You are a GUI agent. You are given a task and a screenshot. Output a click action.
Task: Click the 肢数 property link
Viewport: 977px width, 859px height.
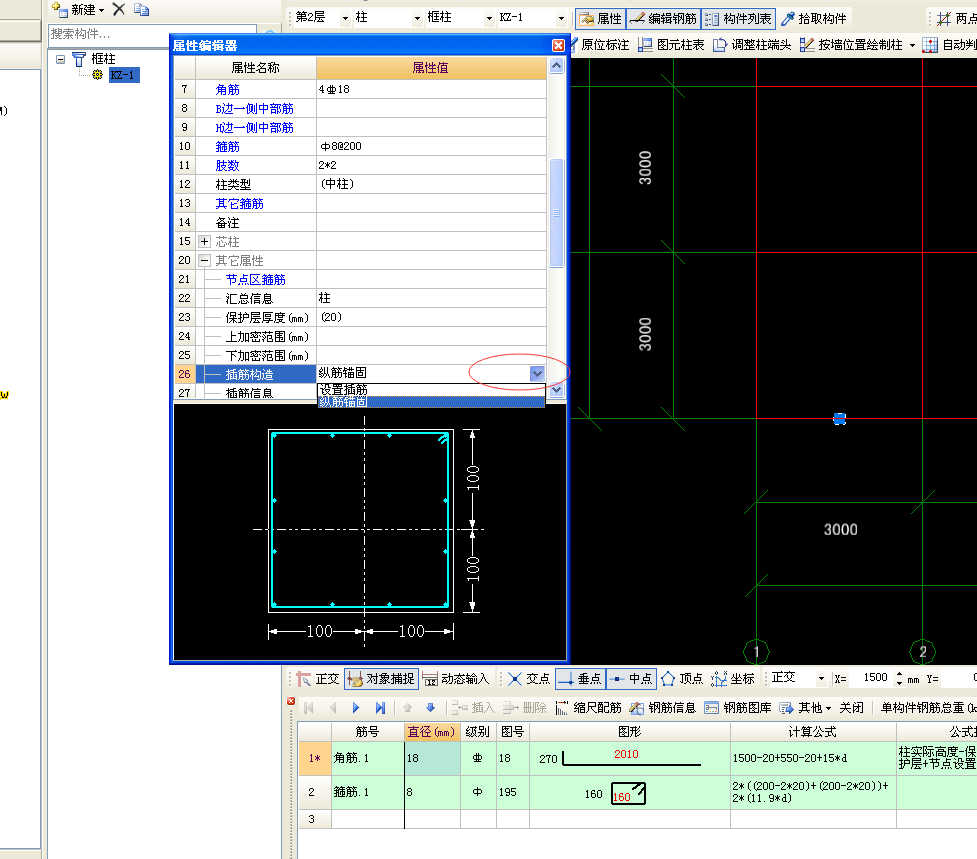coord(227,166)
